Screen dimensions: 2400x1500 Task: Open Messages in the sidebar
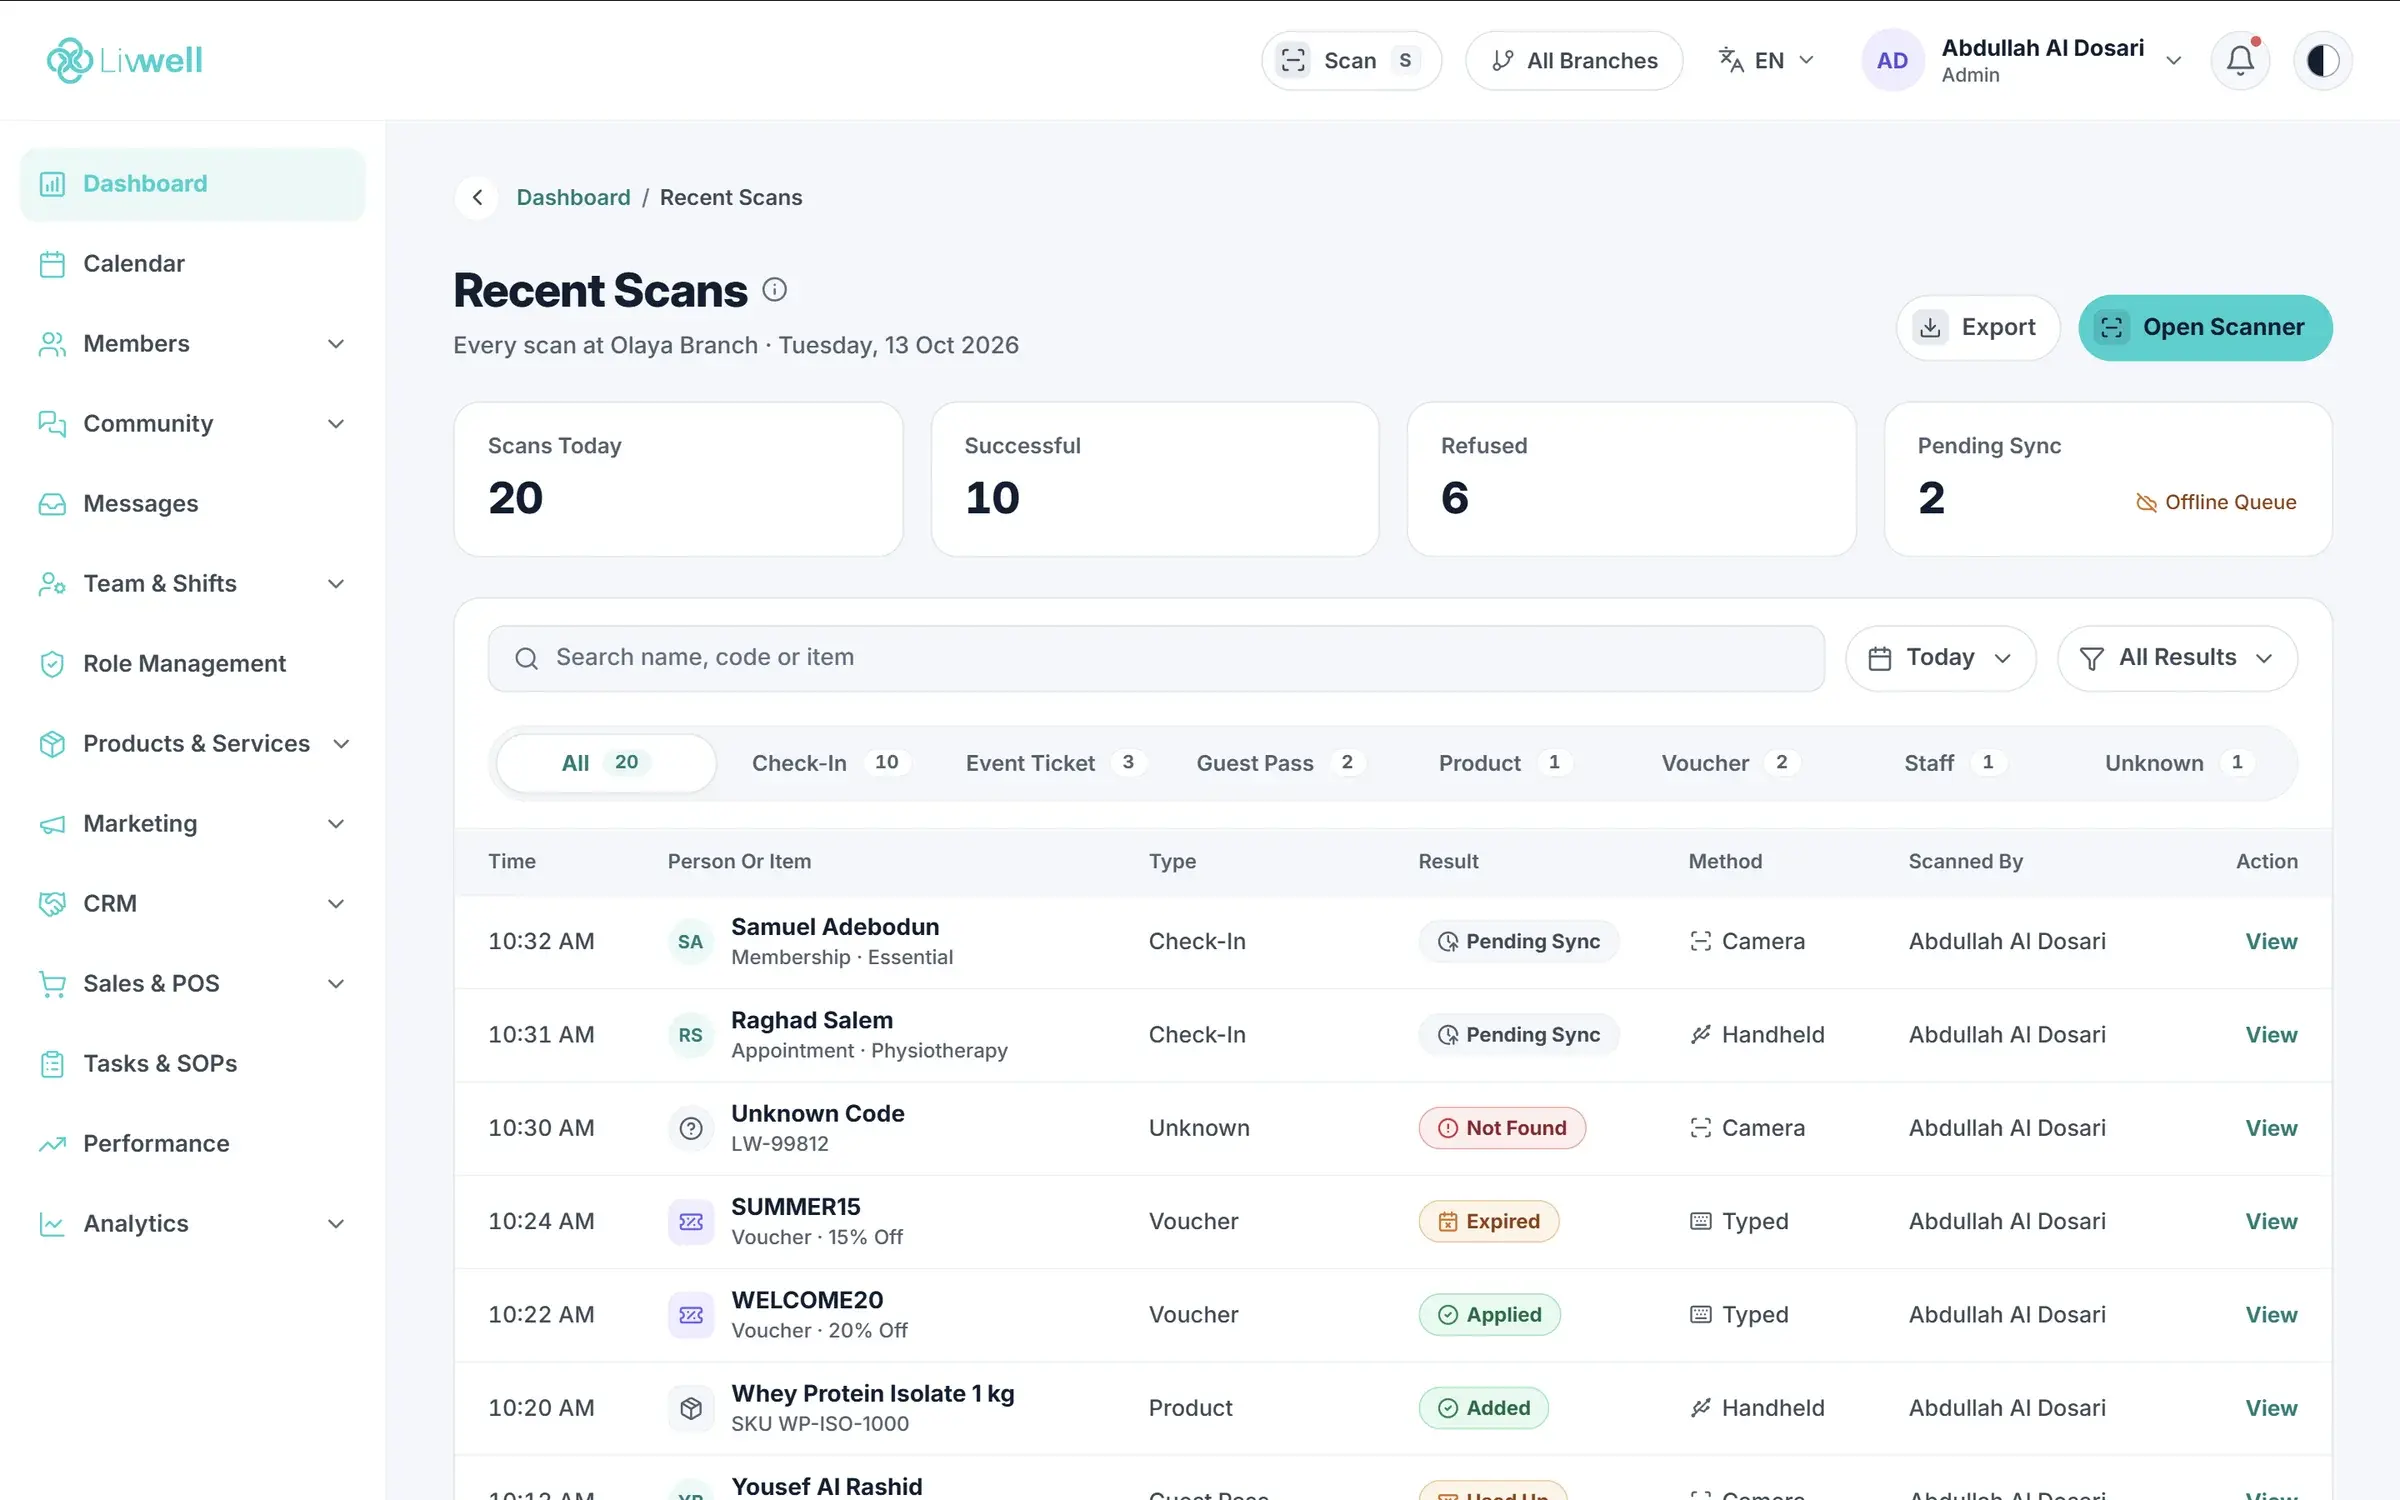coord(192,504)
